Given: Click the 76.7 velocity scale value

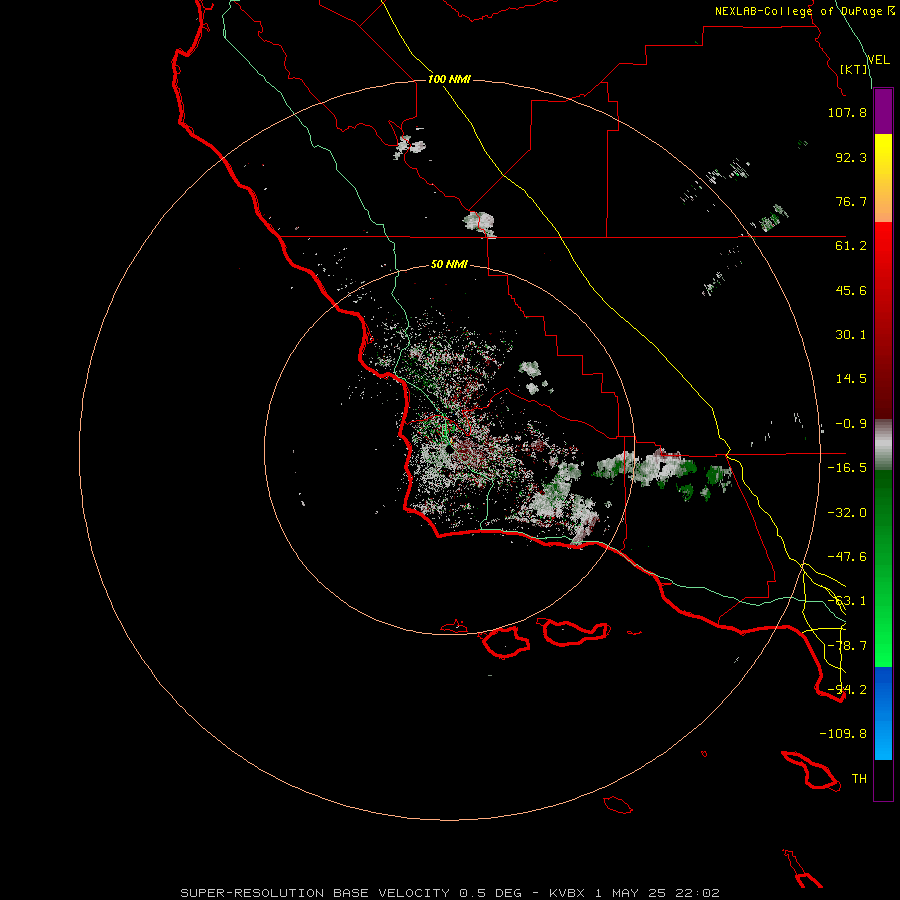Looking at the screenshot, I should 851,201.
